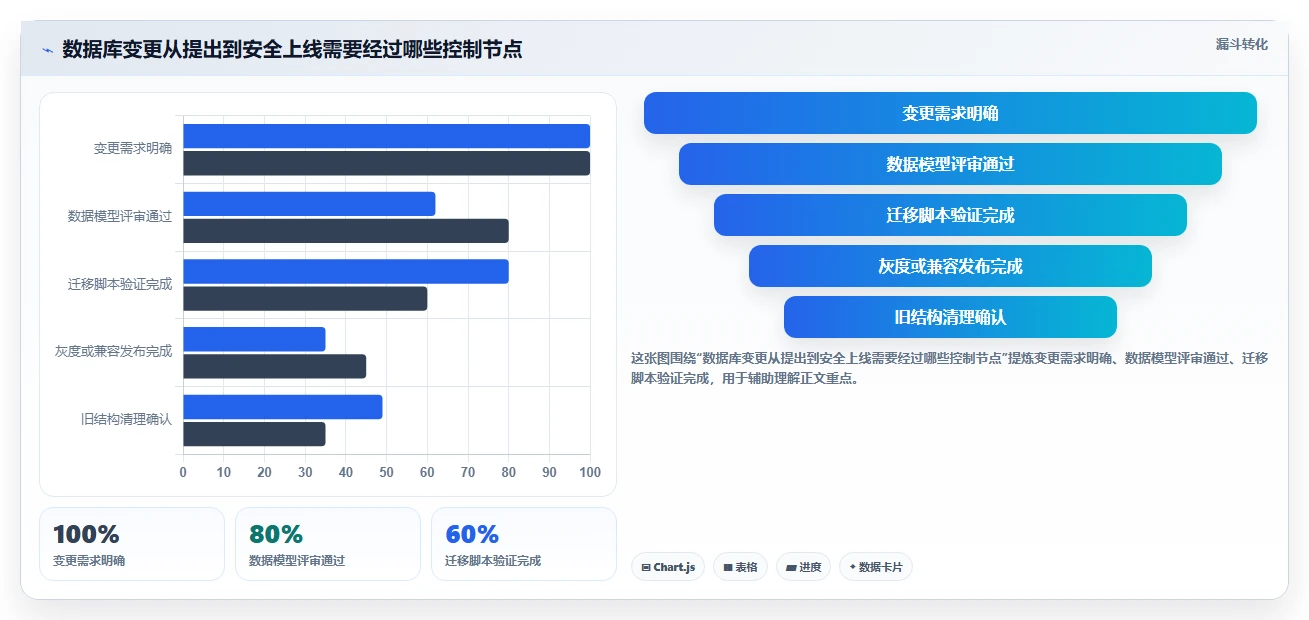This screenshot has height=620, width=1309.
Task: Select the 旧结构清理确认 funnel stage
Action: pyautogui.click(x=950, y=317)
